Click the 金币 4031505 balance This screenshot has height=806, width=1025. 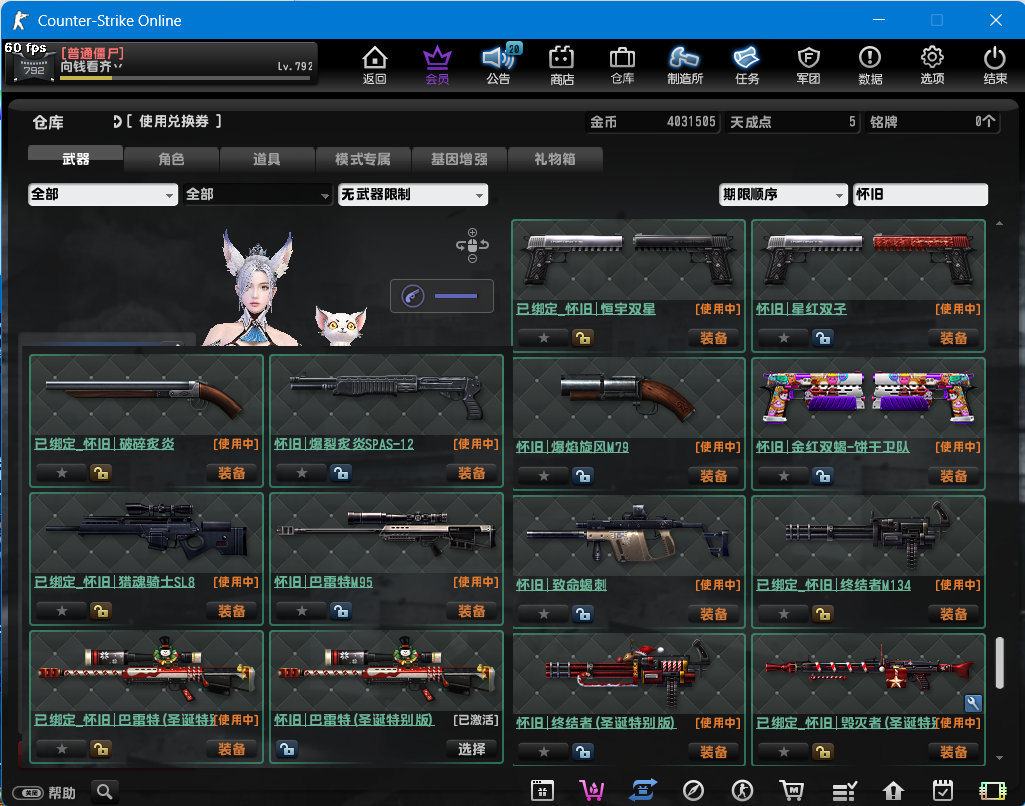coord(653,122)
